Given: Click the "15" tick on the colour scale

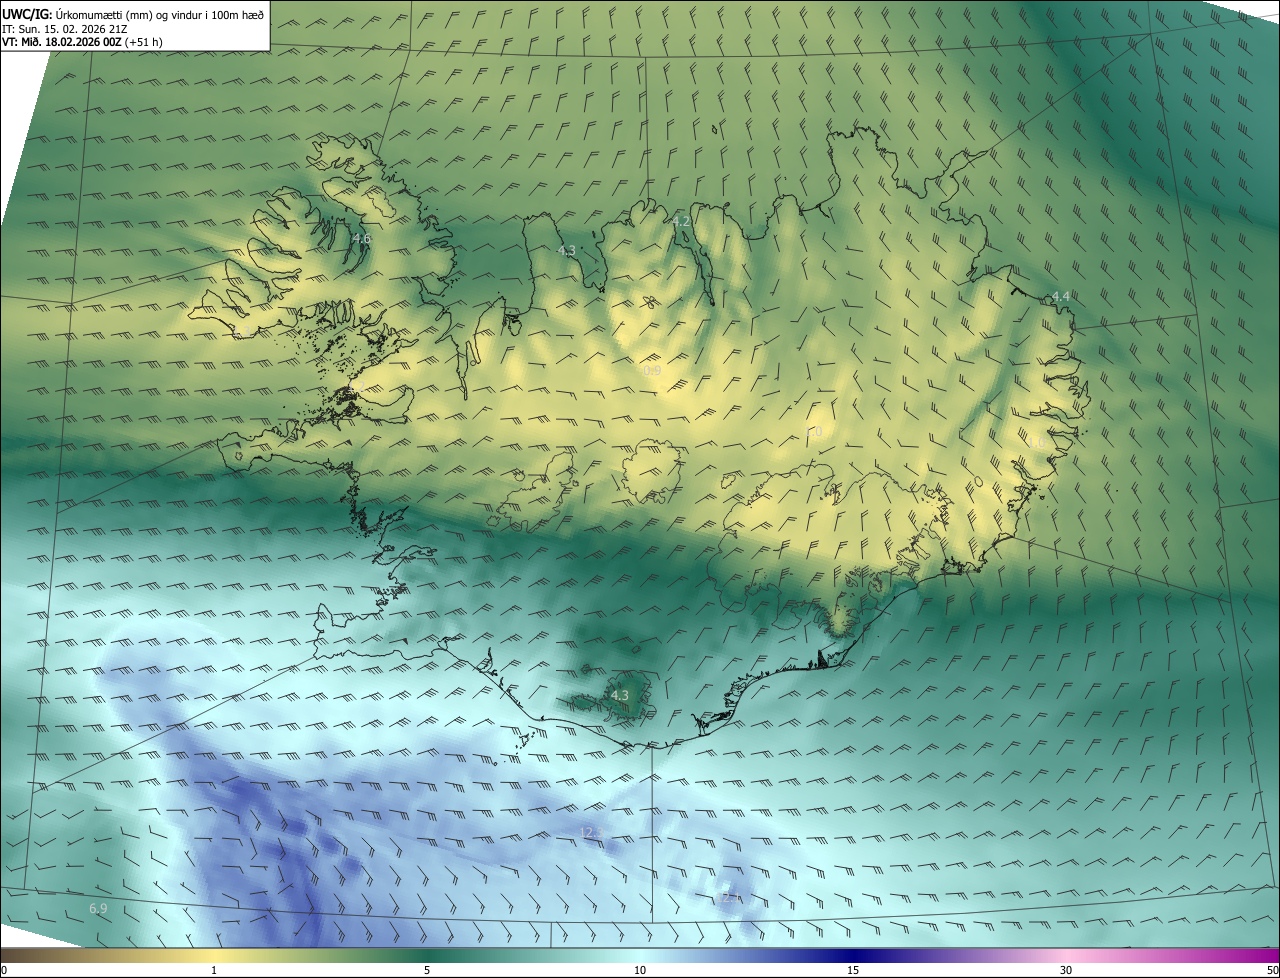Looking at the screenshot, I should coord(853,970).
